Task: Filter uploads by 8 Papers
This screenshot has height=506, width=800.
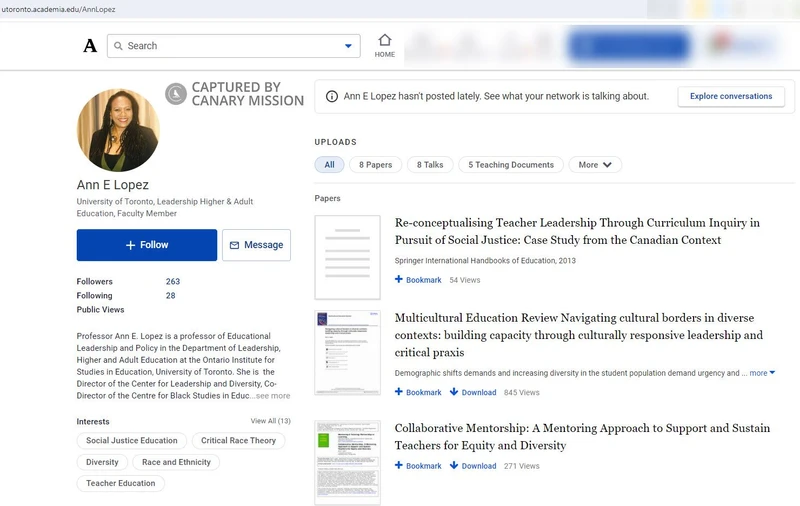Action: point(376,165)
